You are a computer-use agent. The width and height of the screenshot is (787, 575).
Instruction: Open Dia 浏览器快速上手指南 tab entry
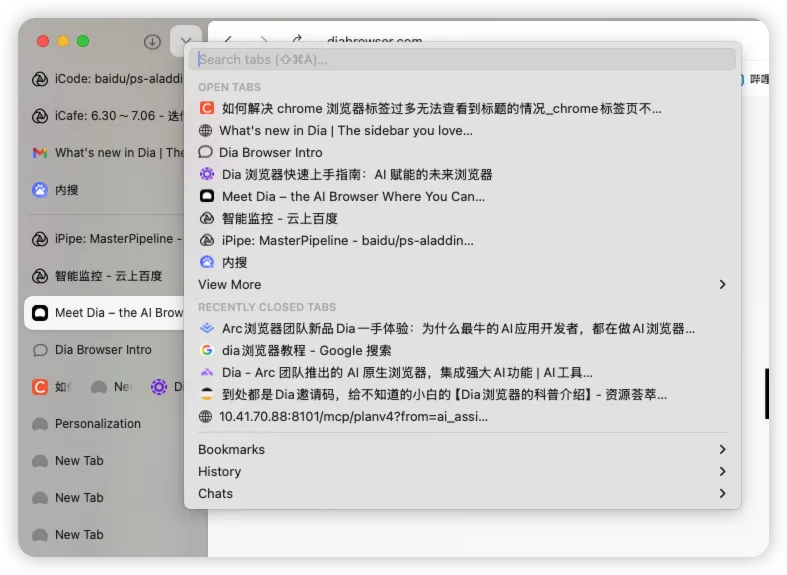(x=462, y=175)
